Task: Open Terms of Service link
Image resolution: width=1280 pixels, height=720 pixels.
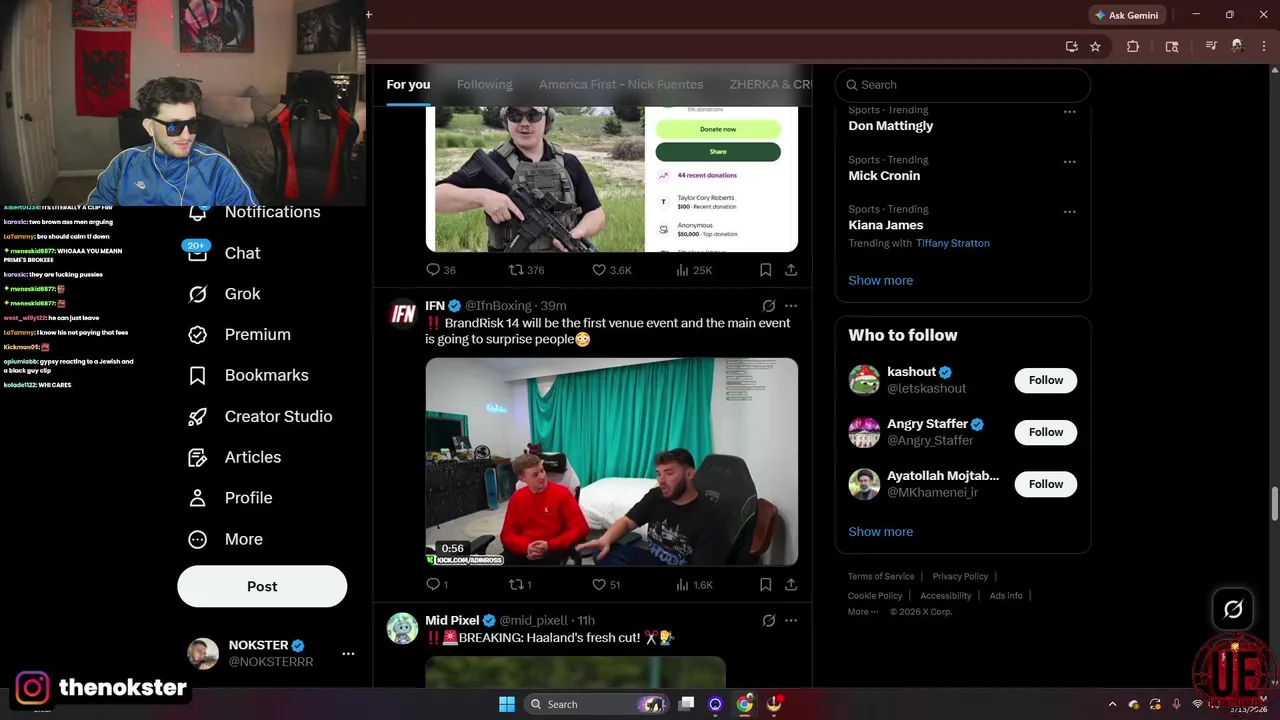Action: pyautogui.click(x=881, y=577)
